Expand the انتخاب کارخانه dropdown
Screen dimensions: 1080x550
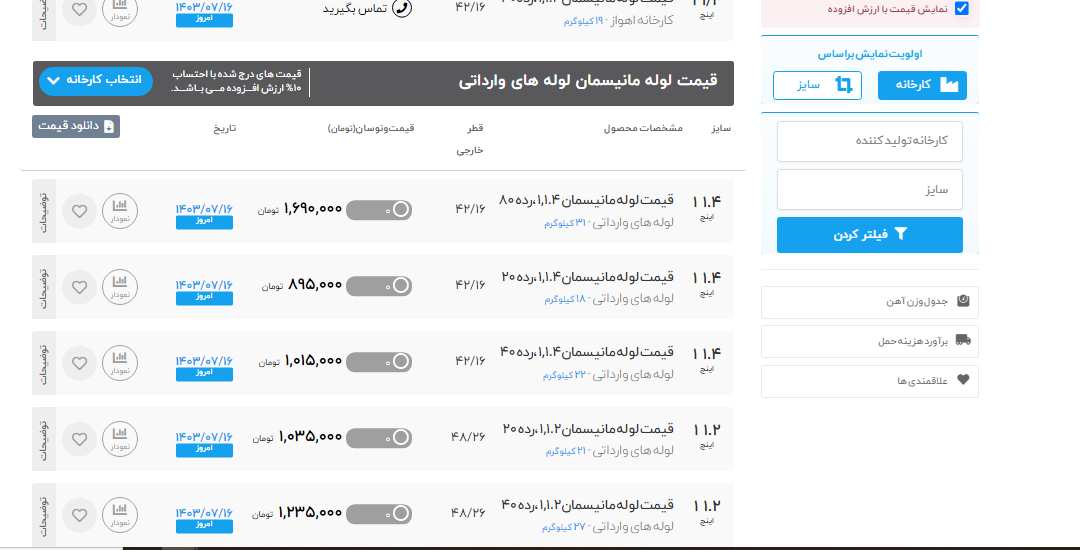click(95, 81)
